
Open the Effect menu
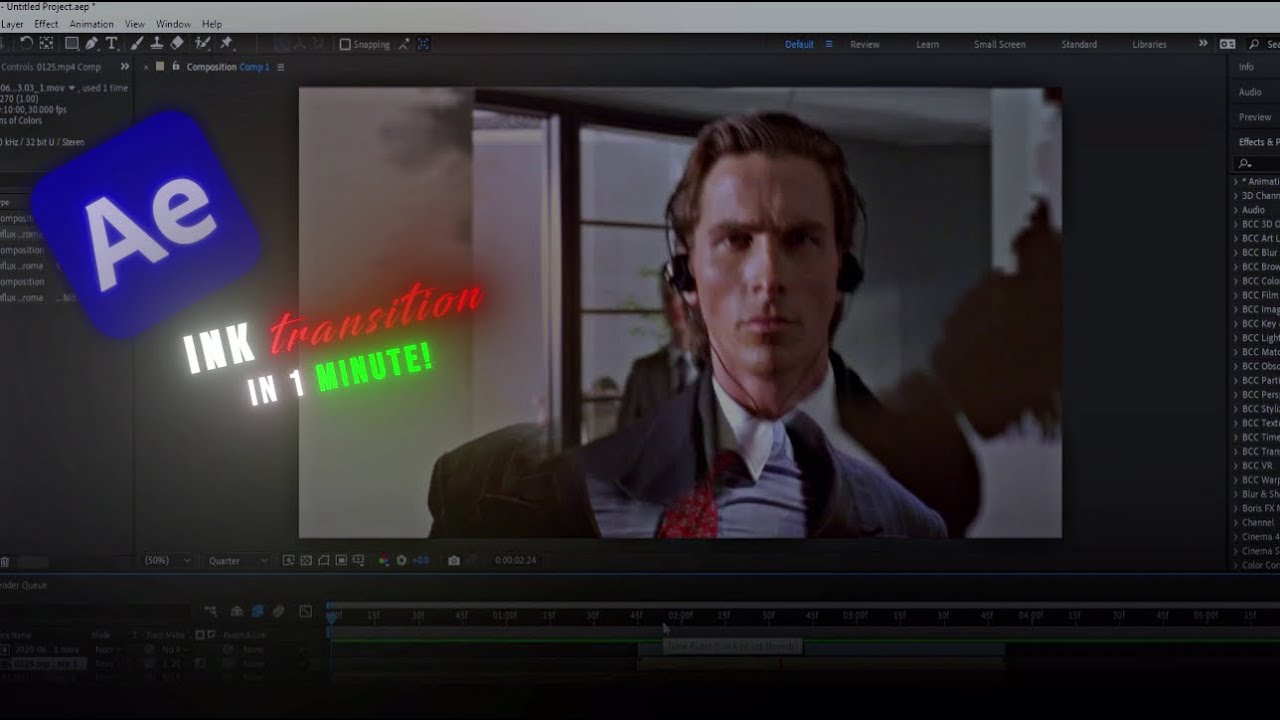pos(46,24)
